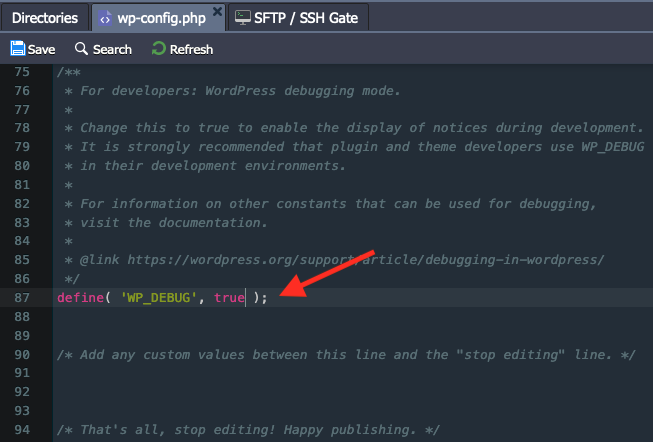The height and width of the screenshot is (442, 653).
Task: Click the '/**' comment opener on line 75
Action: pyautogui.click(x=69, y=72)
